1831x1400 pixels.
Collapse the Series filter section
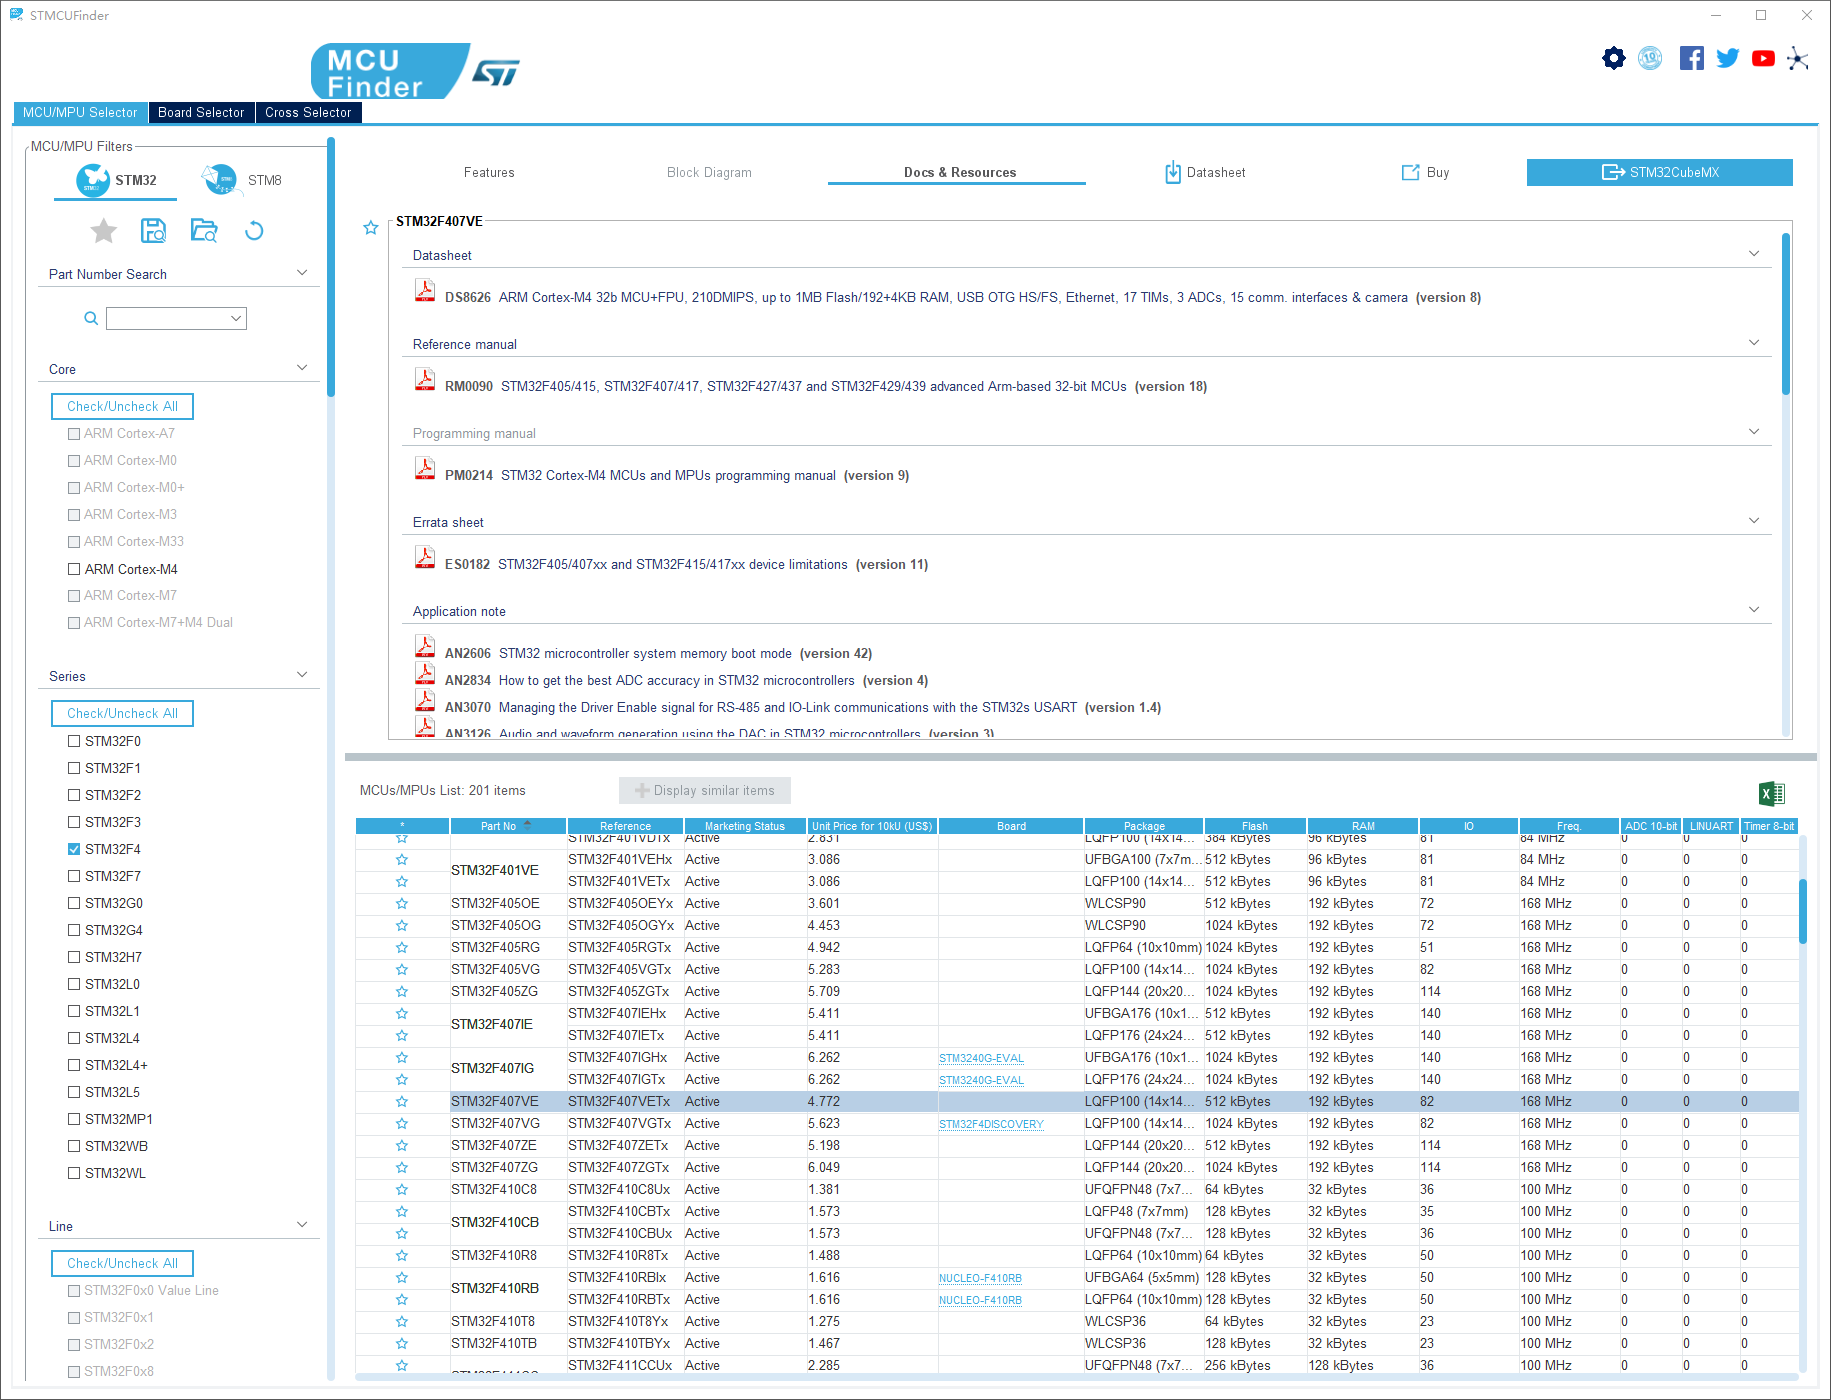(x=302, y=675)
